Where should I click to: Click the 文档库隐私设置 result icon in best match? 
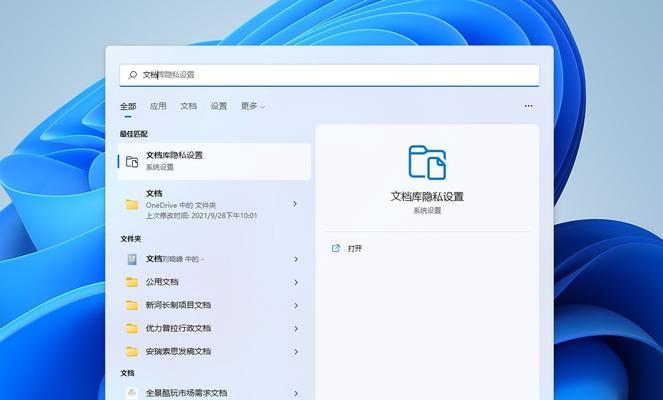tap(132, 162)
